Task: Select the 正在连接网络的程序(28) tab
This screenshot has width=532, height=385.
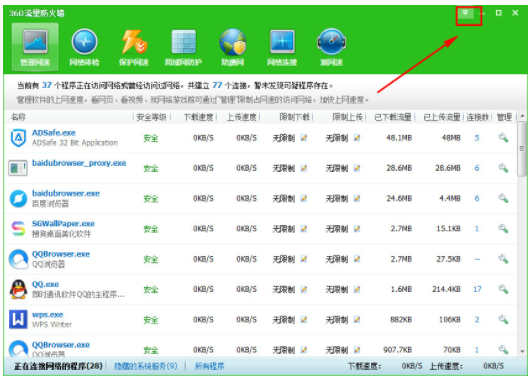Action: point(58,366)
